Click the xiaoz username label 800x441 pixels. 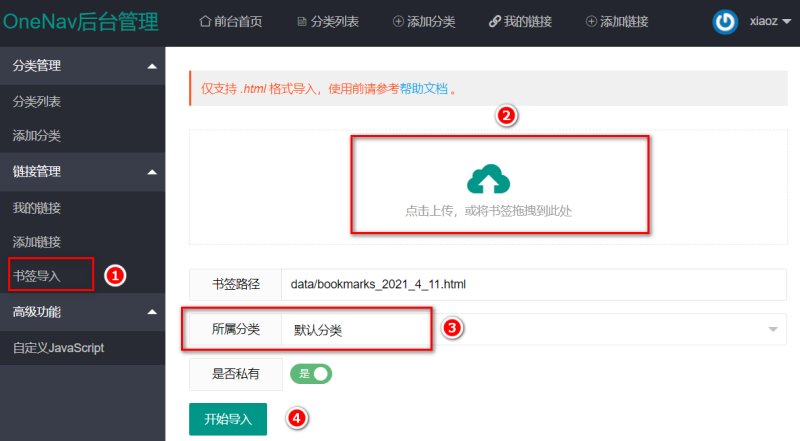pos(764,21)
